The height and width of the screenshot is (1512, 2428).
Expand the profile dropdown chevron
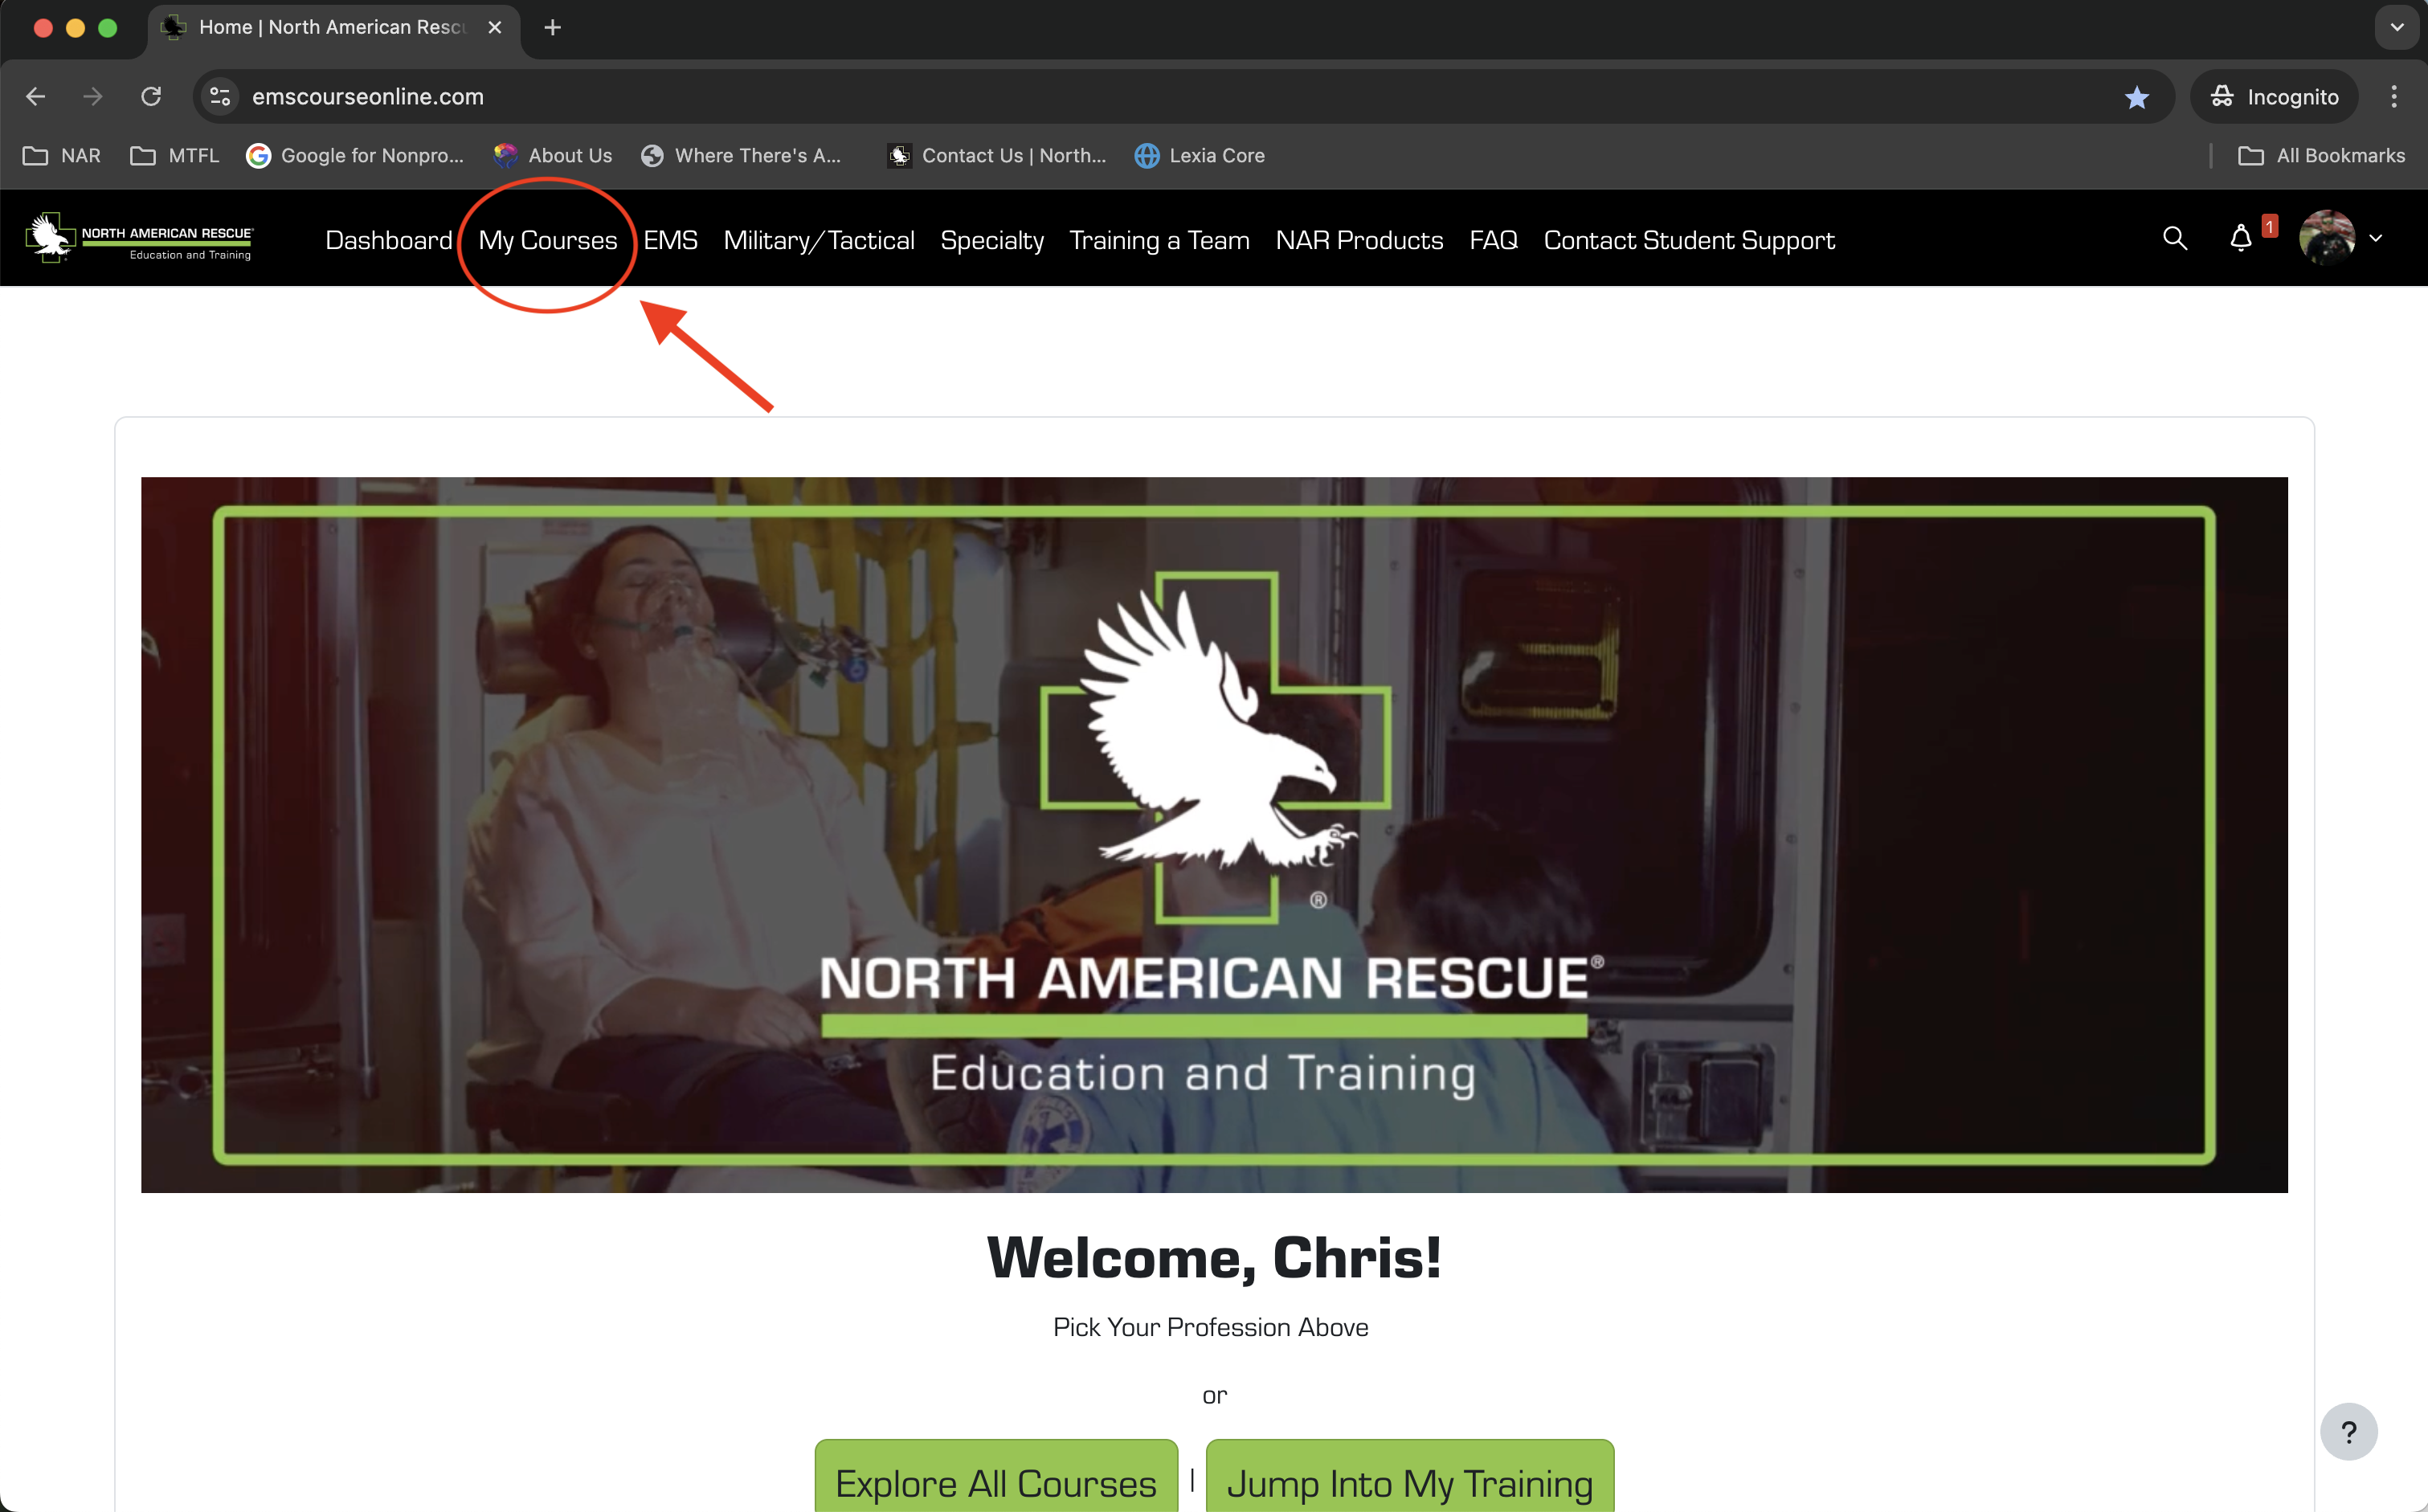(2376, 238)
